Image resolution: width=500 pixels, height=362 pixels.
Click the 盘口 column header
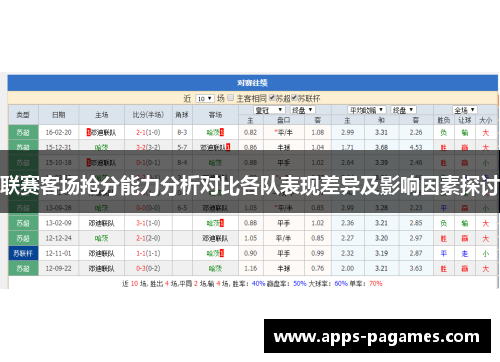click(284, 120)
